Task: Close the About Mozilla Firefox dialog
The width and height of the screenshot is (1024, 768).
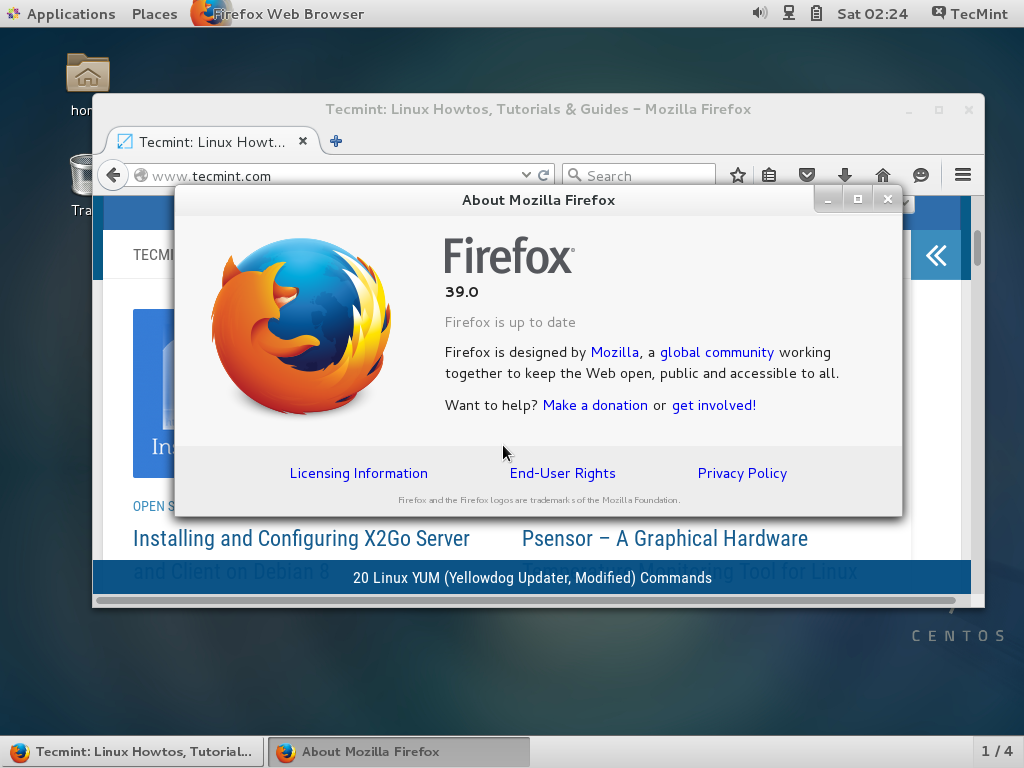Action: [888, 200]
